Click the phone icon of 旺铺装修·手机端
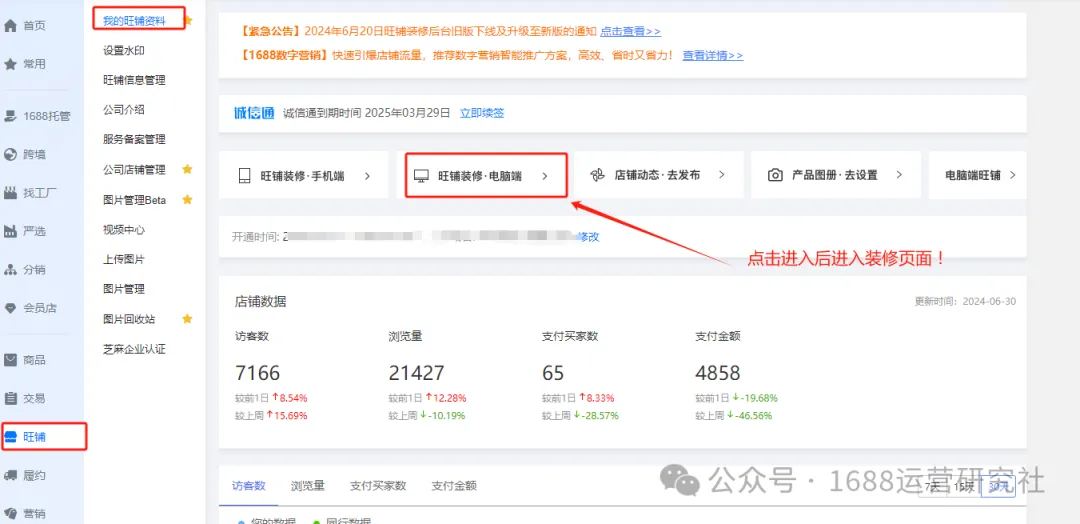 (245, 176)
